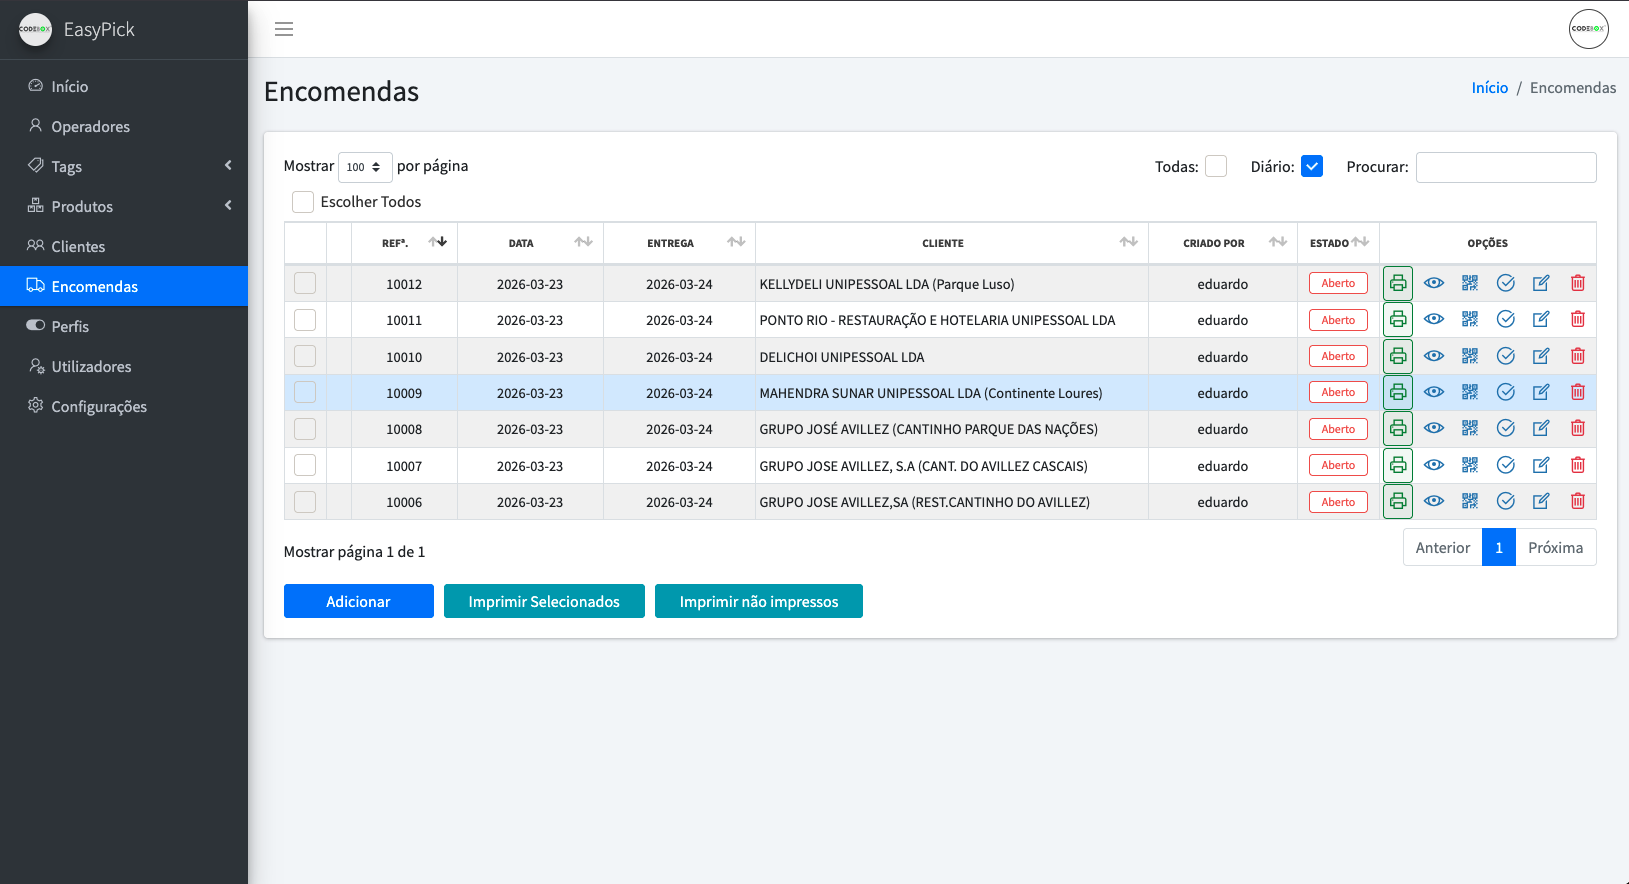Image resolution: width=1629 pixels, height=884 pixels.
Task: Delete order 10007 with trash icon
Action: click(x=1577, y=465)
